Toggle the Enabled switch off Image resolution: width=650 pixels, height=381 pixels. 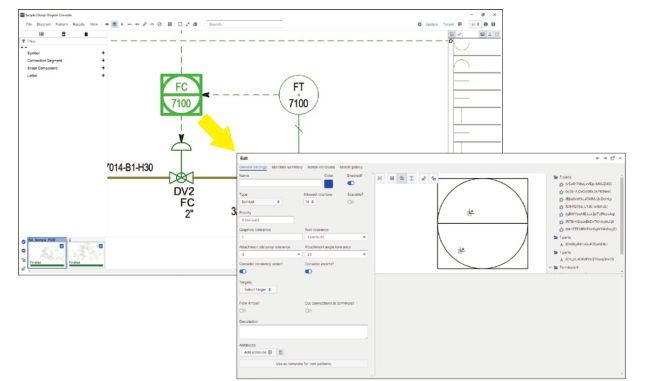click(351, 183)
